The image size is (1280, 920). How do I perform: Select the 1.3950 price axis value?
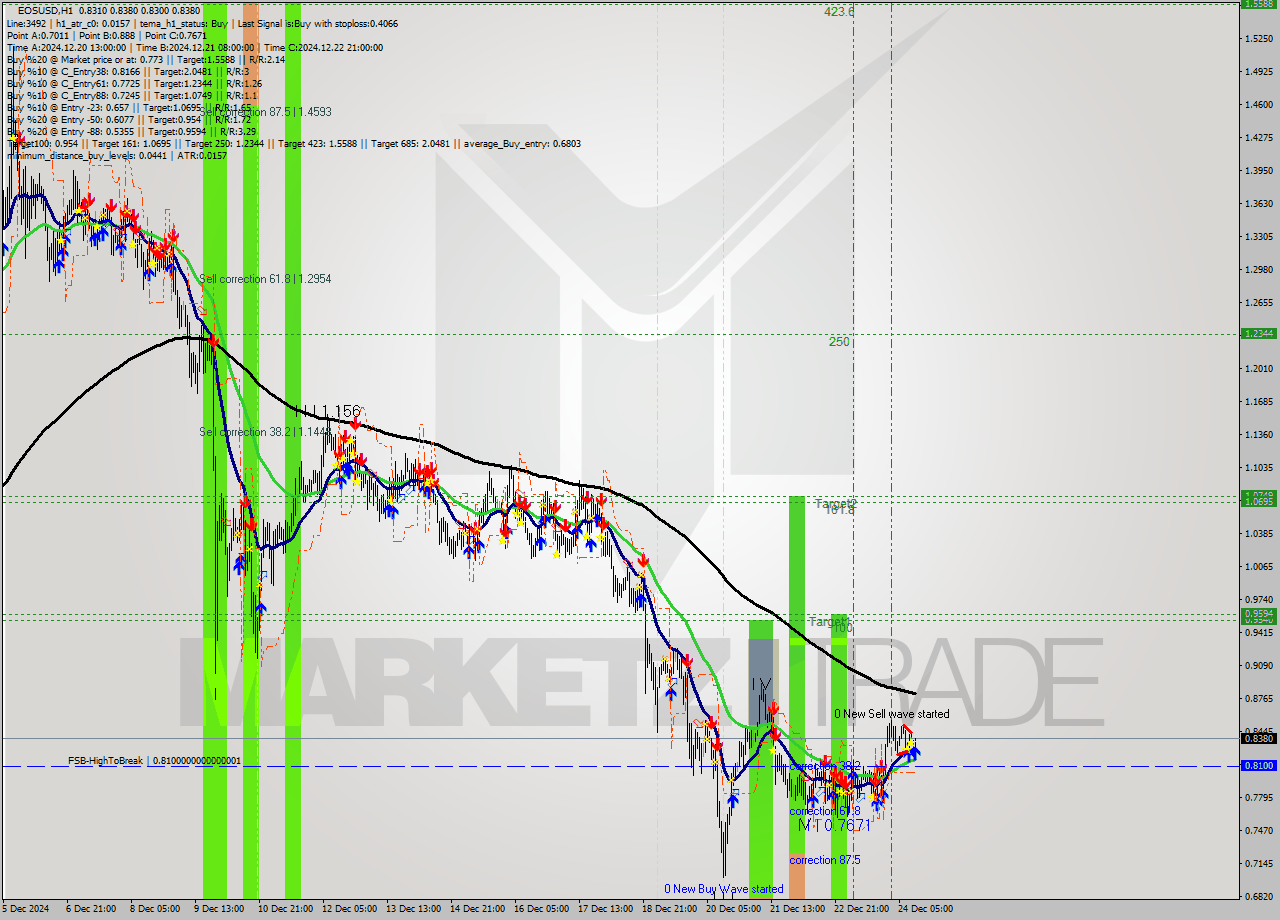[1257, 170]
